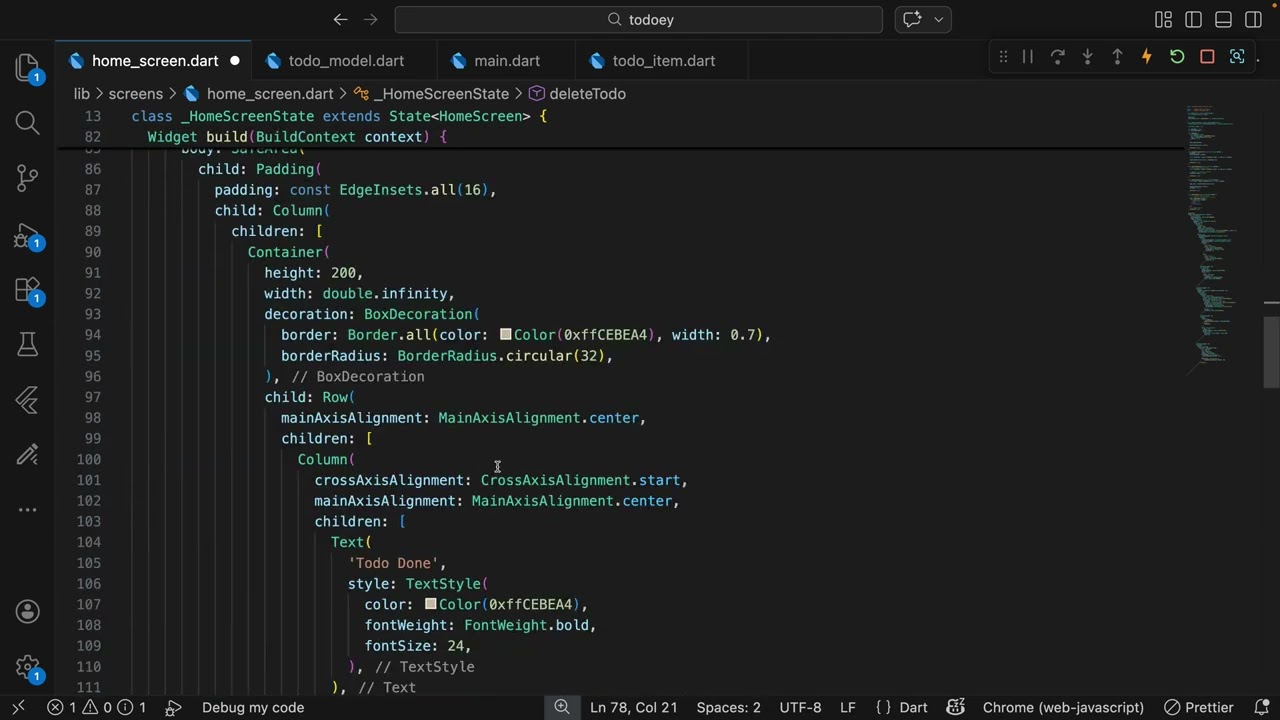Screen dimensions: 1280x720
Task: Switch to the main.dart tab
Action: (507, 61)
